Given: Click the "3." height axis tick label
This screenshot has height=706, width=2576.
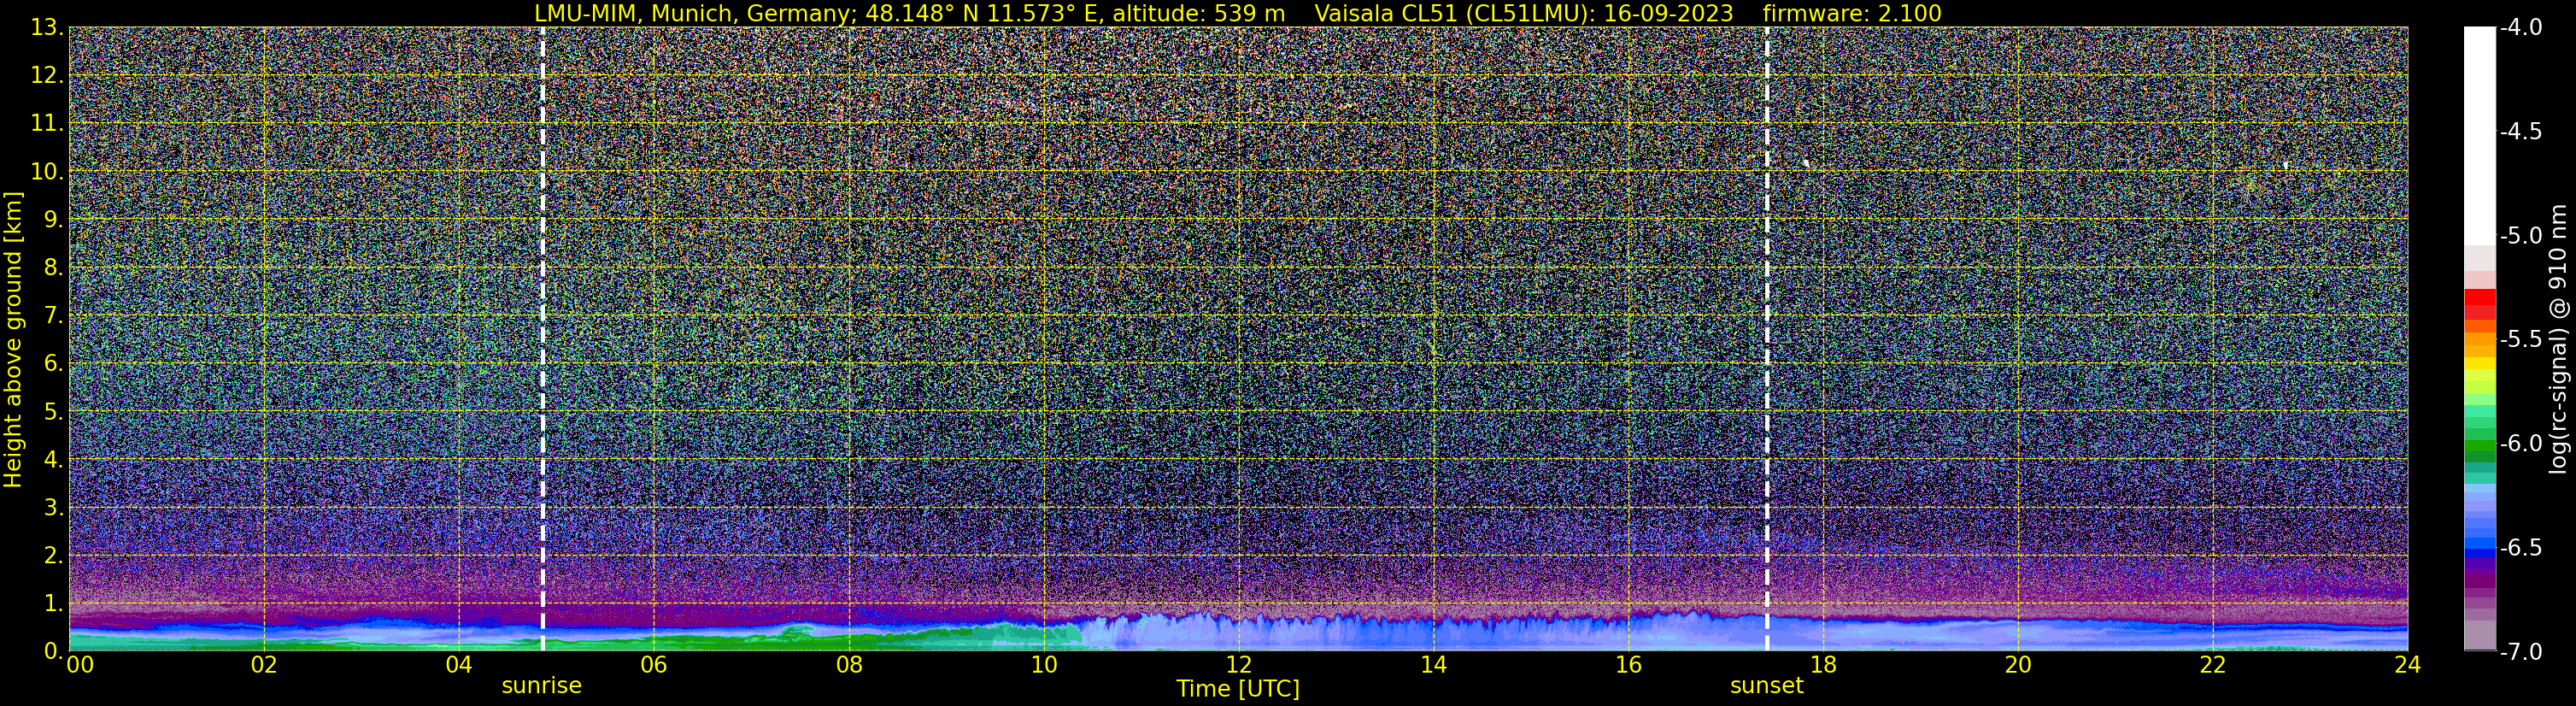Looking at the screenshot, I should [53, 508].
